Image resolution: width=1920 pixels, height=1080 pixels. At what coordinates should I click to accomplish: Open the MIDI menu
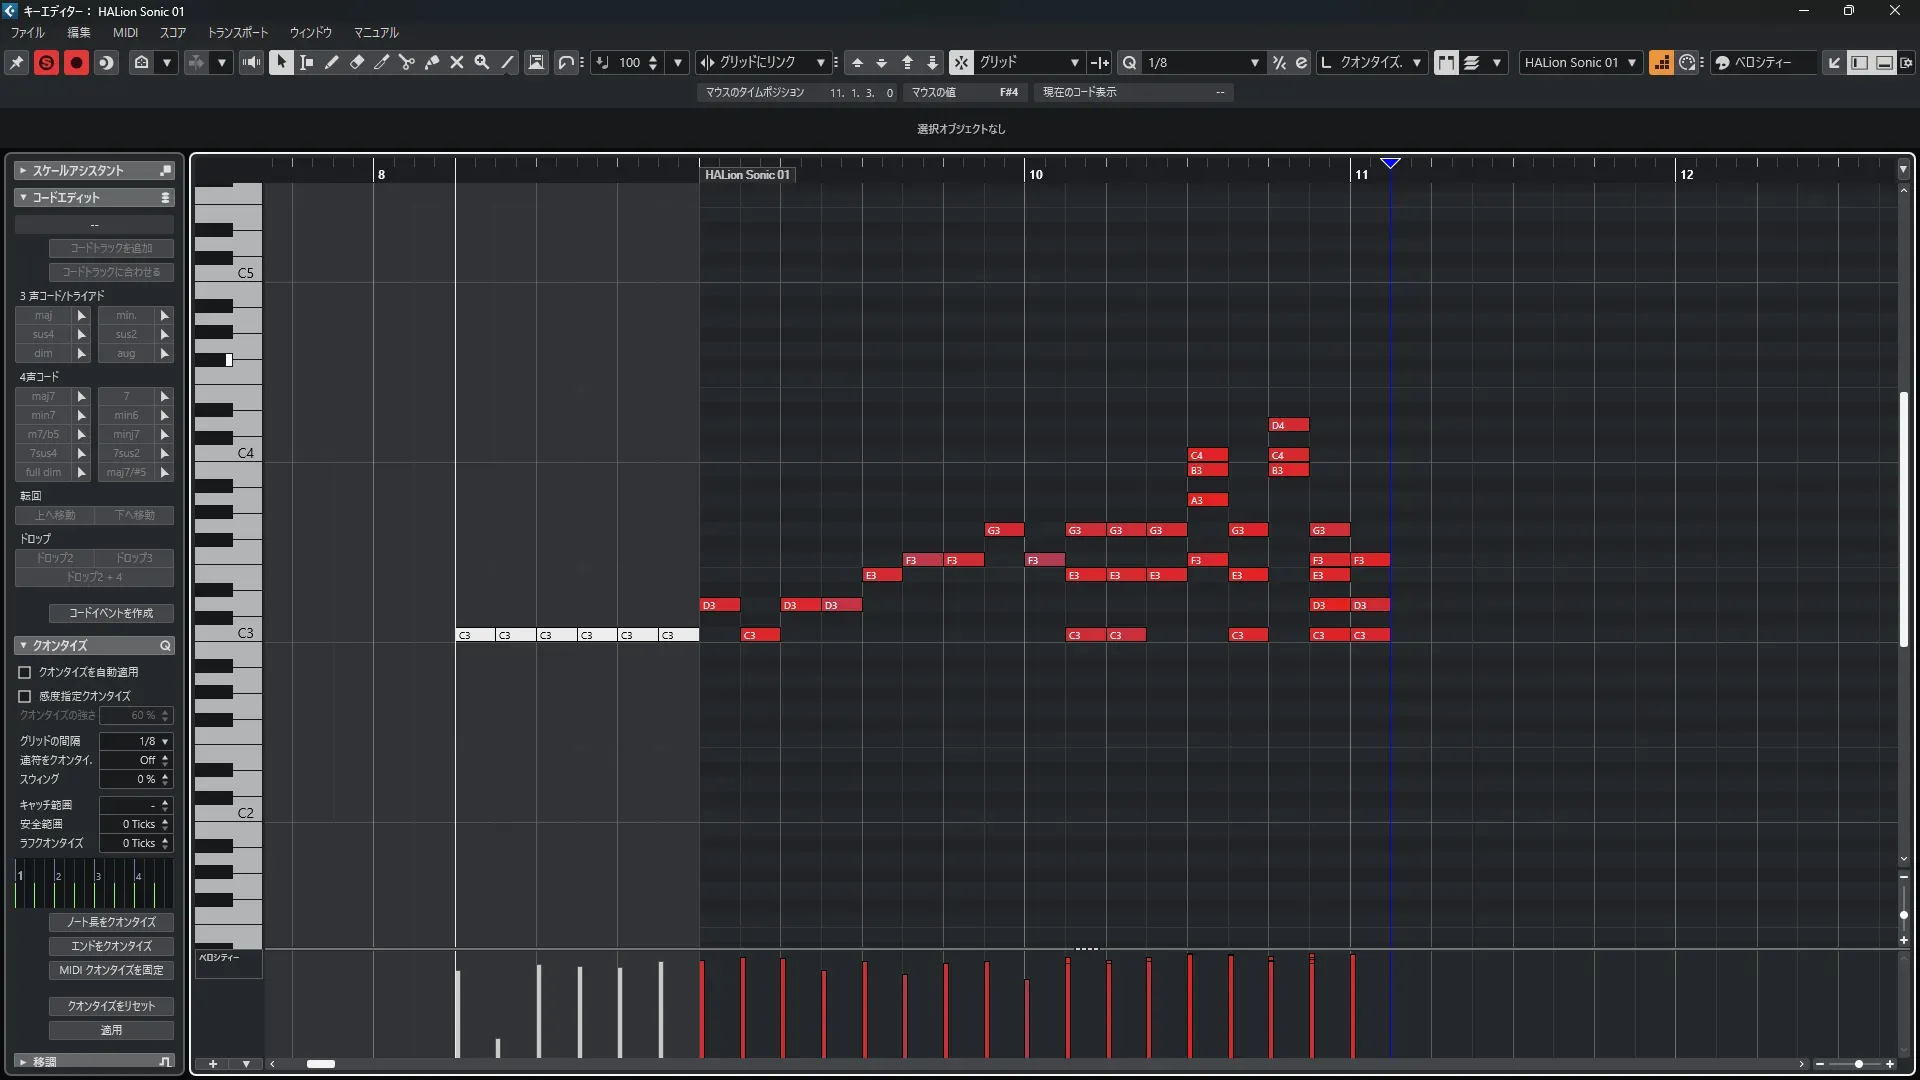(125, 32)
